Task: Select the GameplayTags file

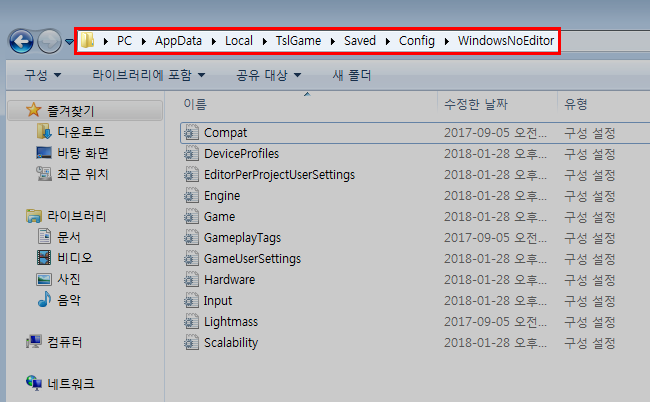Action: point(243,238)
